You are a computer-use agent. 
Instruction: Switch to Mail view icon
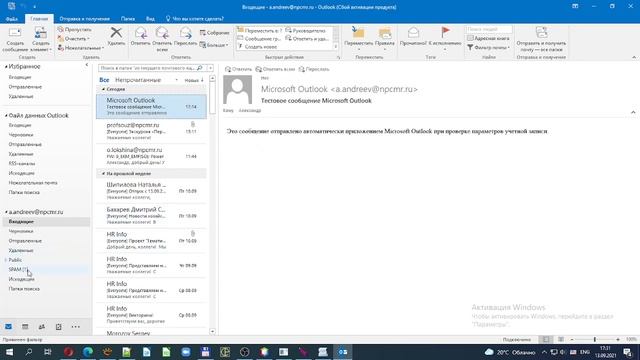tap(9, 327)
